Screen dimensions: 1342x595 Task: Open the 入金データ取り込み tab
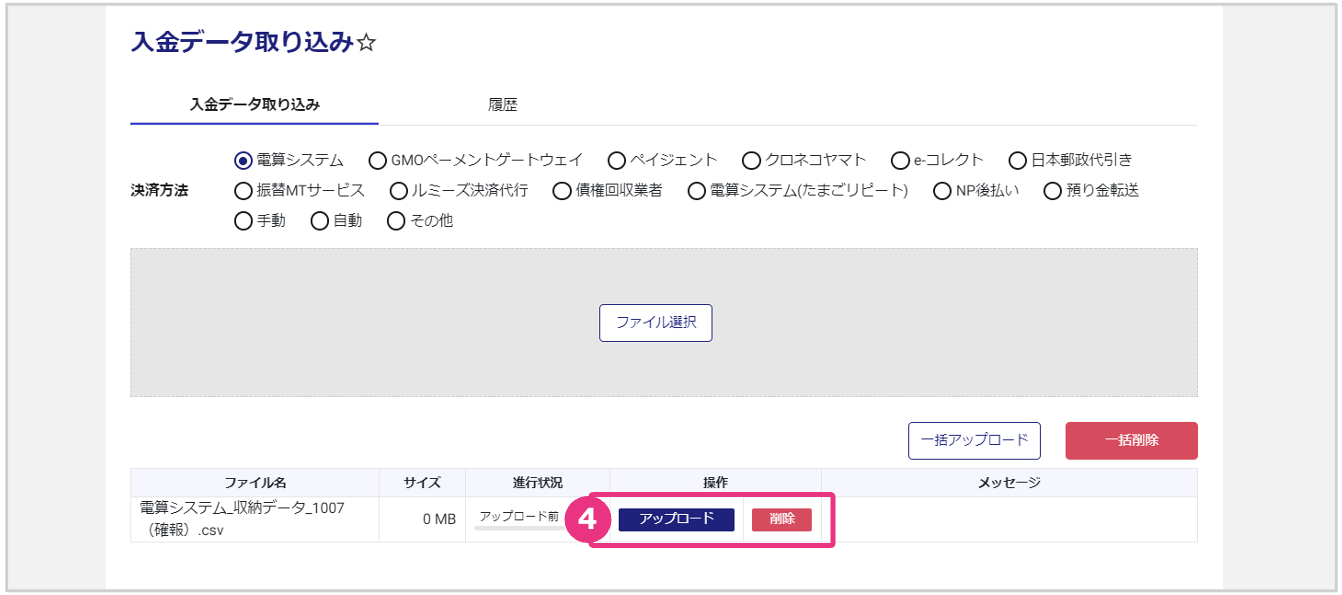point(254,105)
